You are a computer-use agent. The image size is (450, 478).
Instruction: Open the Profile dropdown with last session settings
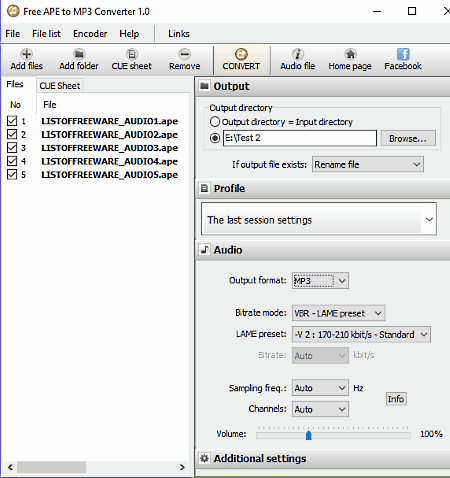[x=319, y=219]
